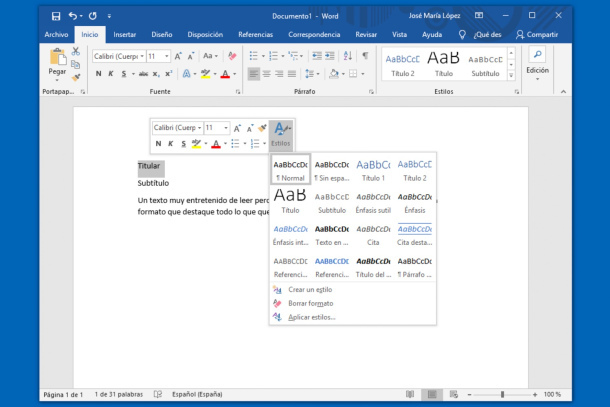The width and height of the screenshot is (610, 407).
Task: Expand font size dropdown in mini toolbar
Action: coord(225,128)
